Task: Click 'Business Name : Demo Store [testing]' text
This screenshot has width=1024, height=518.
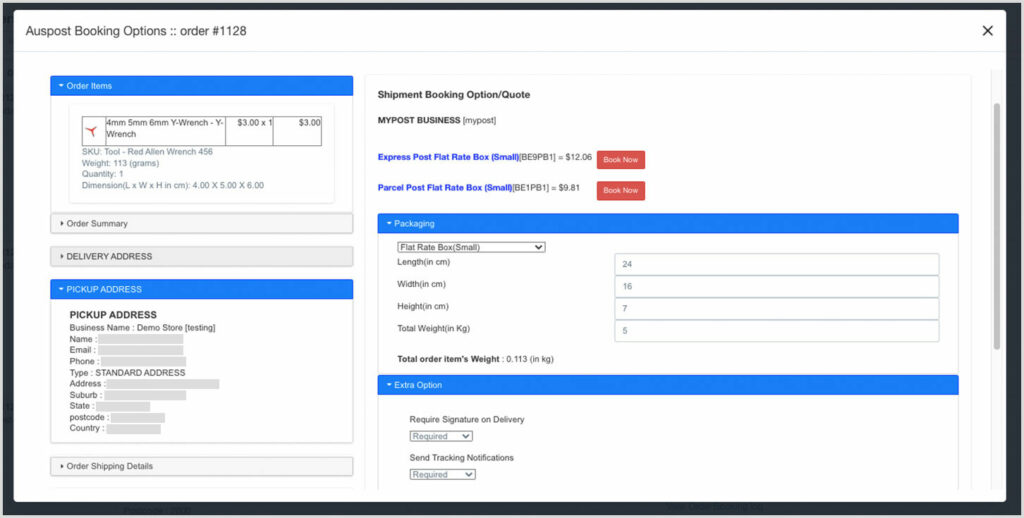Action: (142, 328)
